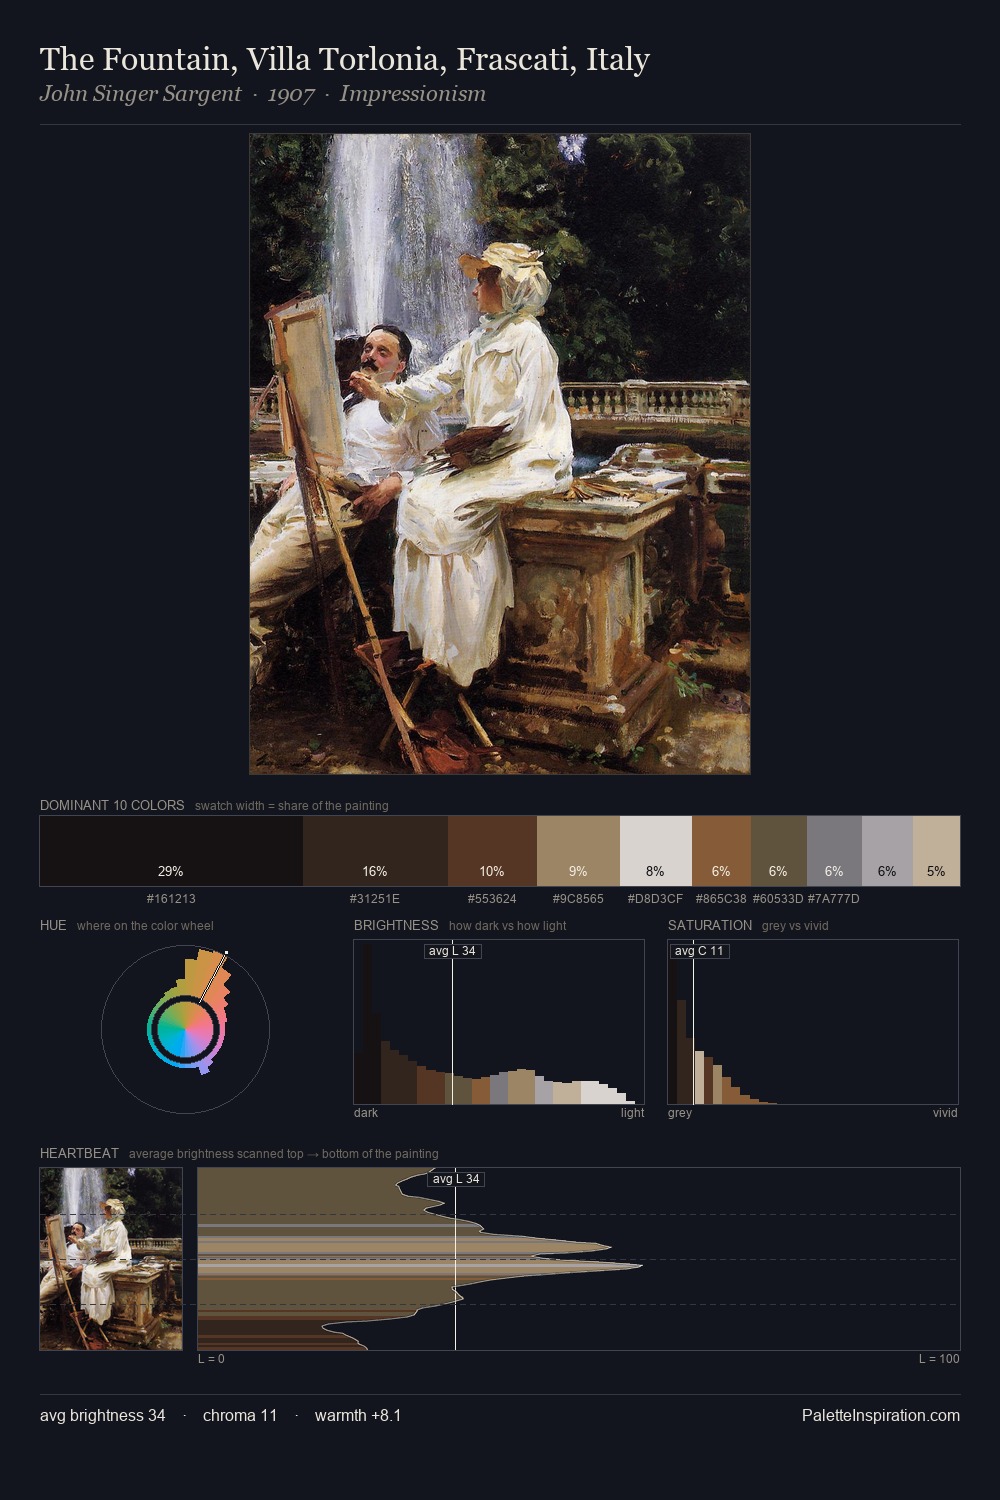Select the 10% brown swatch #553624
This screenshot has width=1000, height=1500.
click(492, 851)
